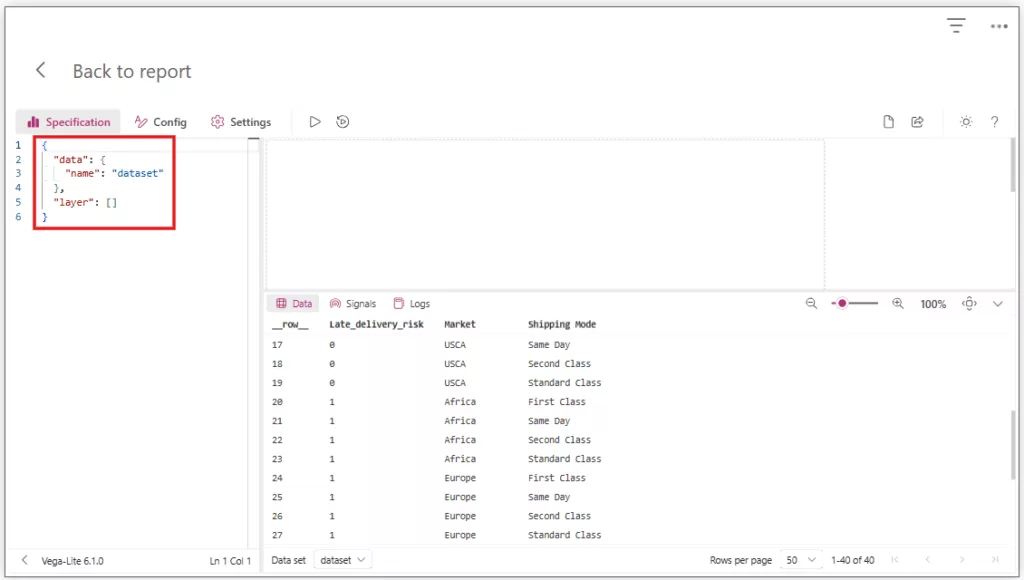Collapse the debug pane with the chevron
Image resolution: width=1024 pixels, height=580 pixels.
click(x=998, y=303)
